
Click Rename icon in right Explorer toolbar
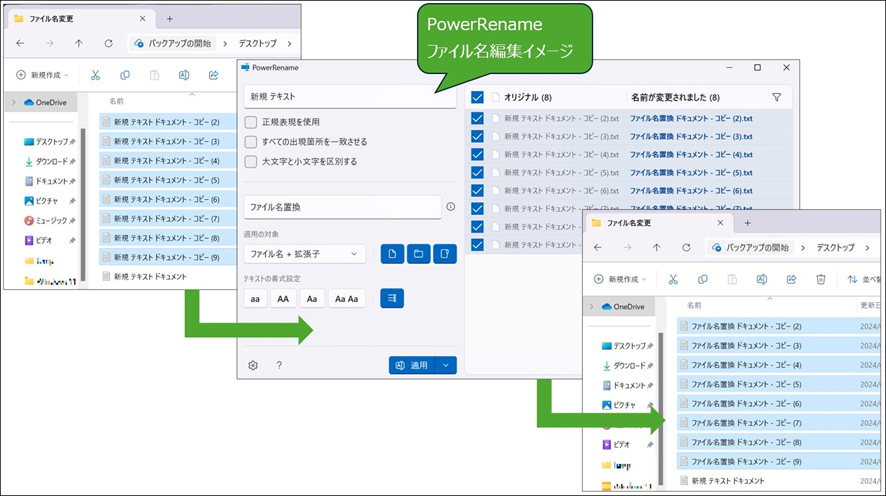pyautogui.click(x=762, y=279)
